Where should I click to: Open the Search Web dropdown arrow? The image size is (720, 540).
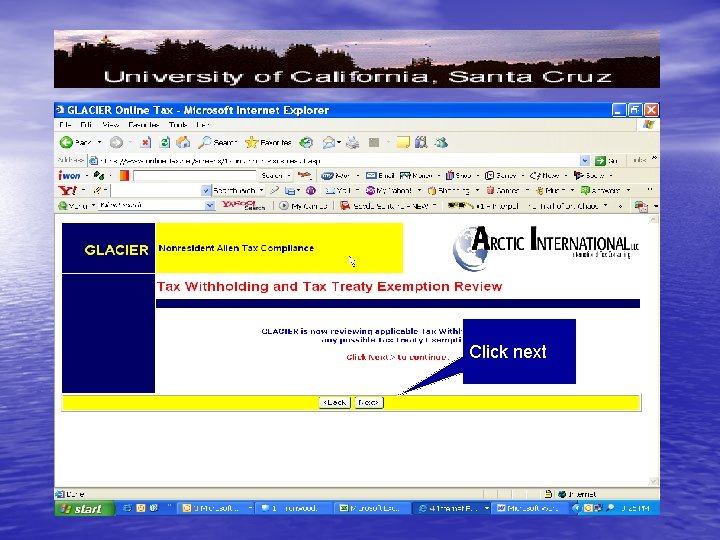click(x=261, y=190)
